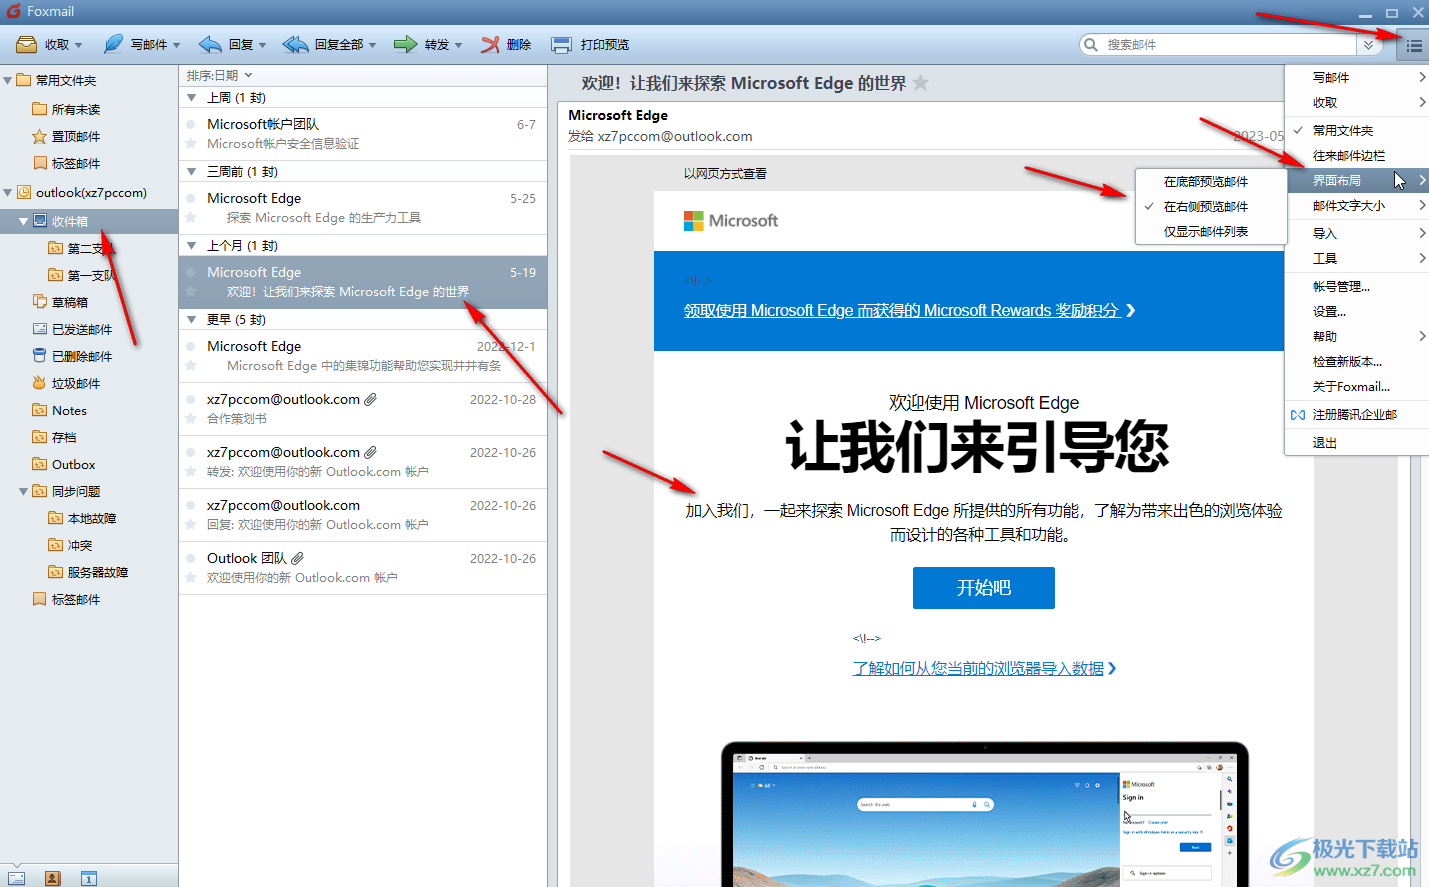
Task: Open the sort order 排序:日期 dropdown
Action: [x=220, y=75]
